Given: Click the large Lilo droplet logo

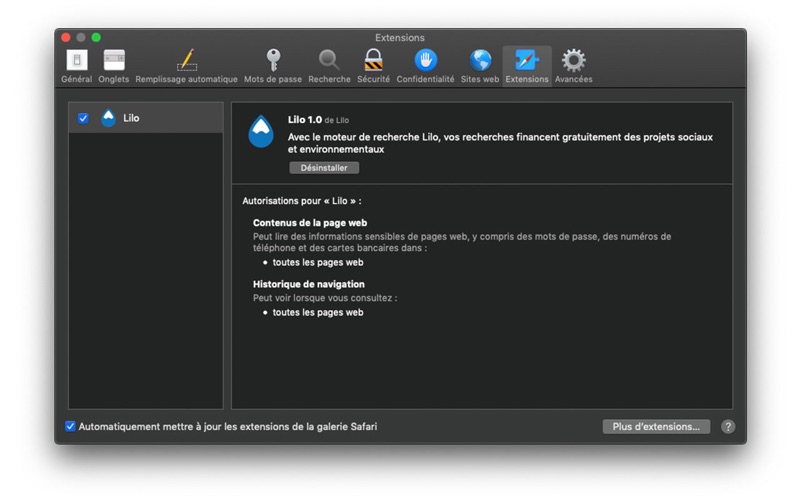Looking at the screenshot, I should (261, 131).
